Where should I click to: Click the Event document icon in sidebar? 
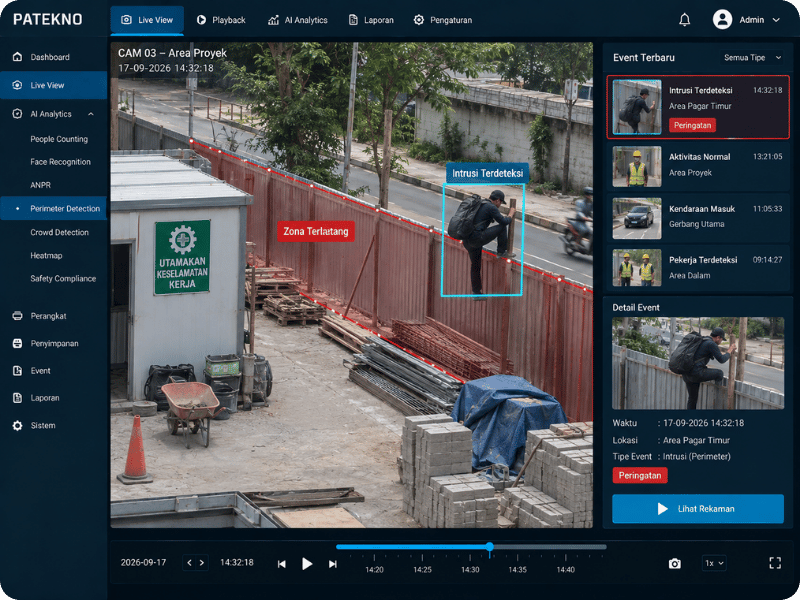pyautogui.click(x=17, y=371)
